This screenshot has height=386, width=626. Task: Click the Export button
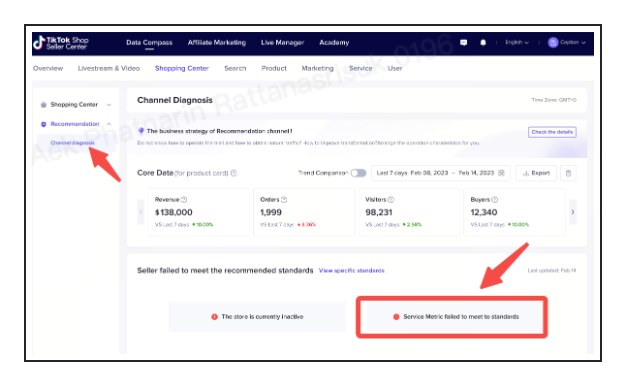536,173
